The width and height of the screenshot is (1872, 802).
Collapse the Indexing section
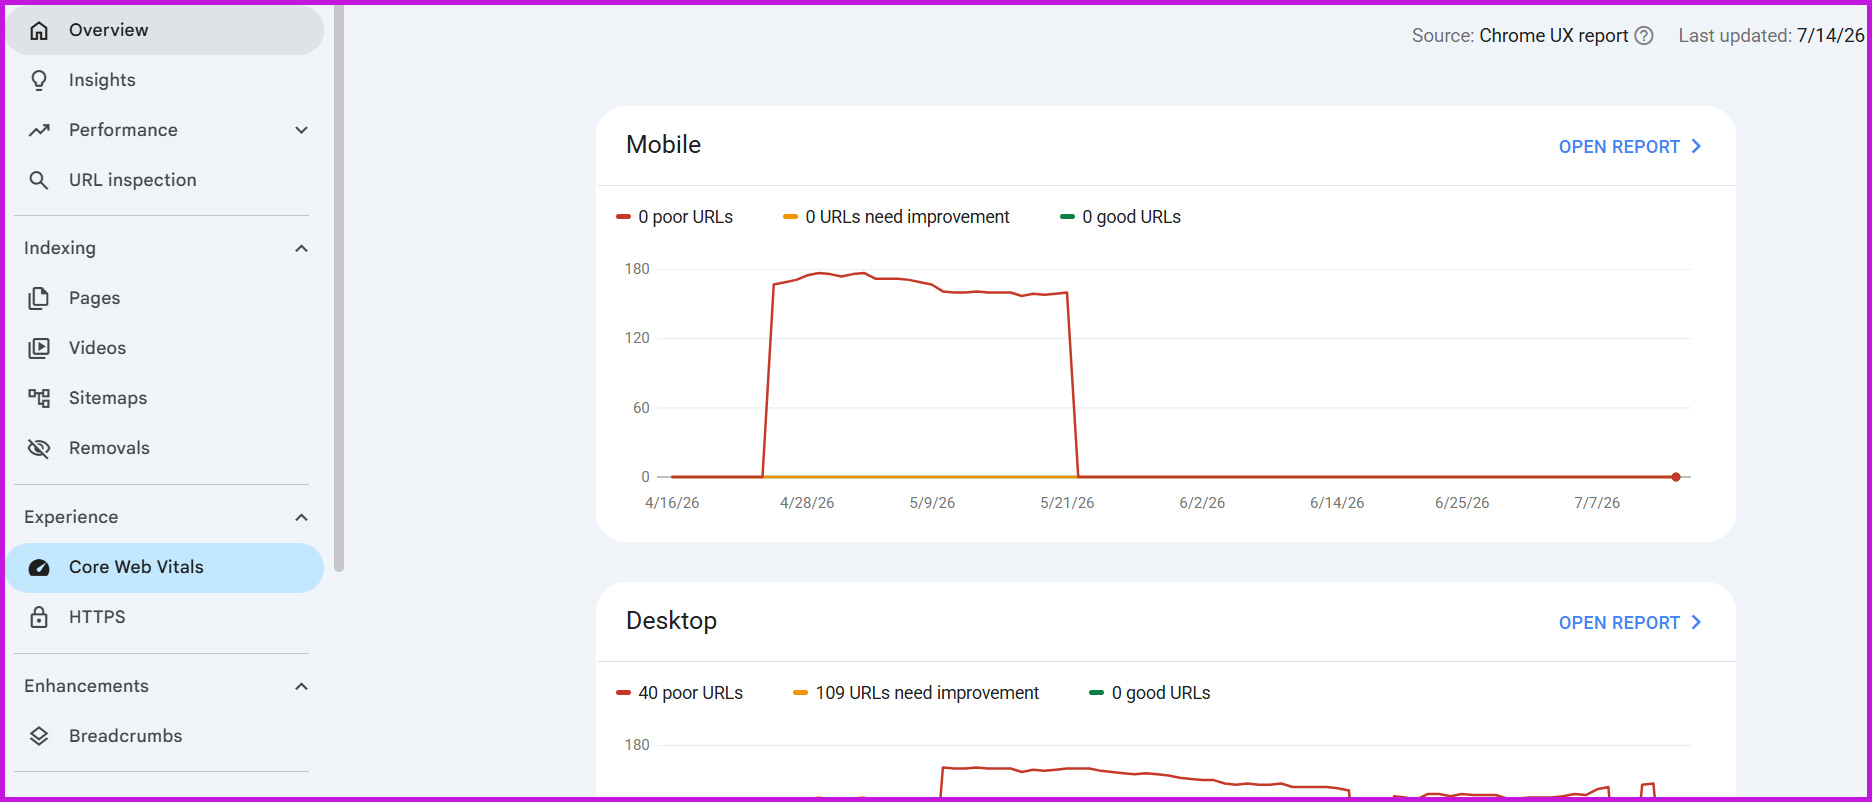301,248
